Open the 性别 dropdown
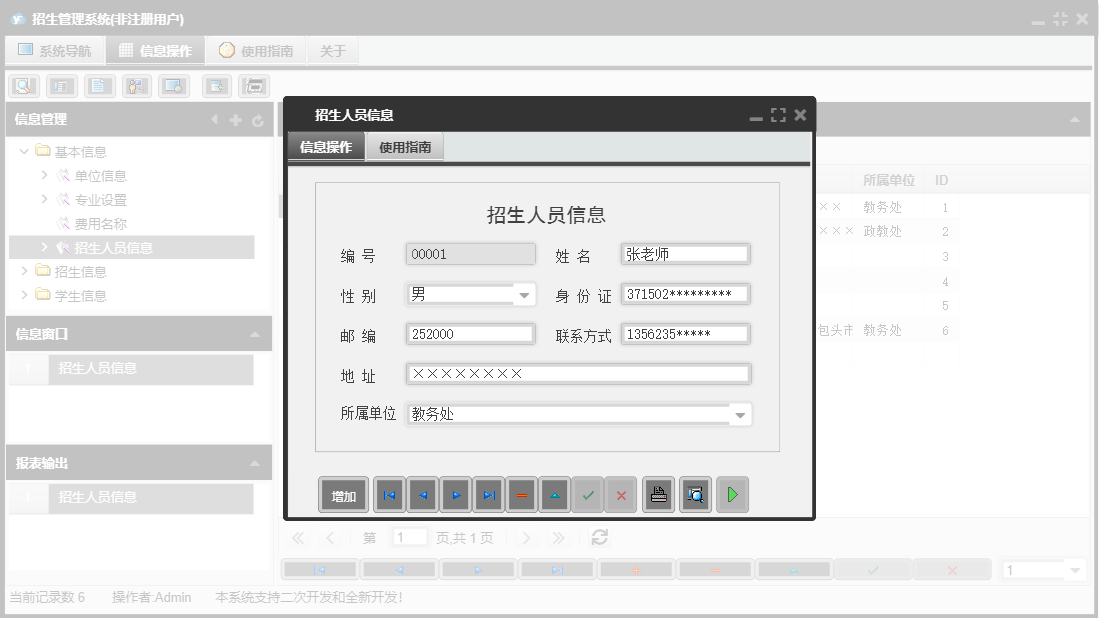The height and width of the screenshot is (618, 1099). [x=524, y=294]
